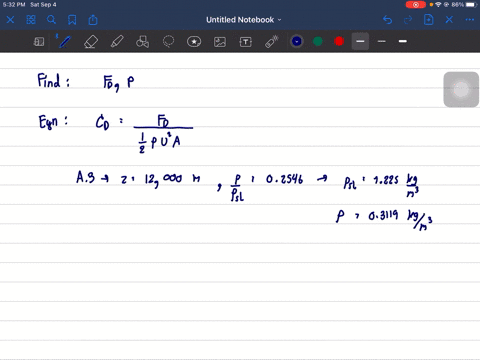This screenshot has width=480, height=360.
Task: Open the share and export menu
Action: click(x=93, y=20)
